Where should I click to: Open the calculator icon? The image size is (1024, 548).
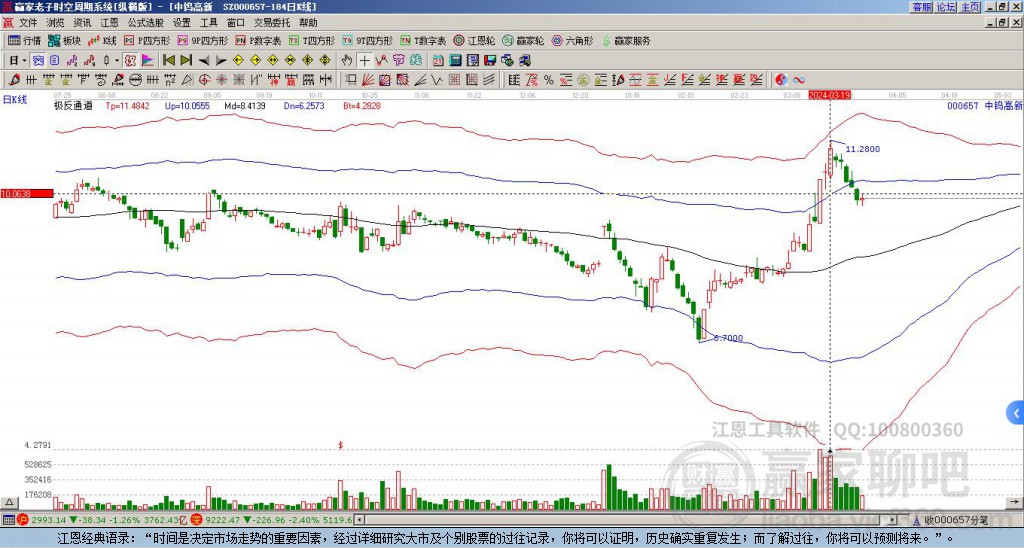pos(456,61)
